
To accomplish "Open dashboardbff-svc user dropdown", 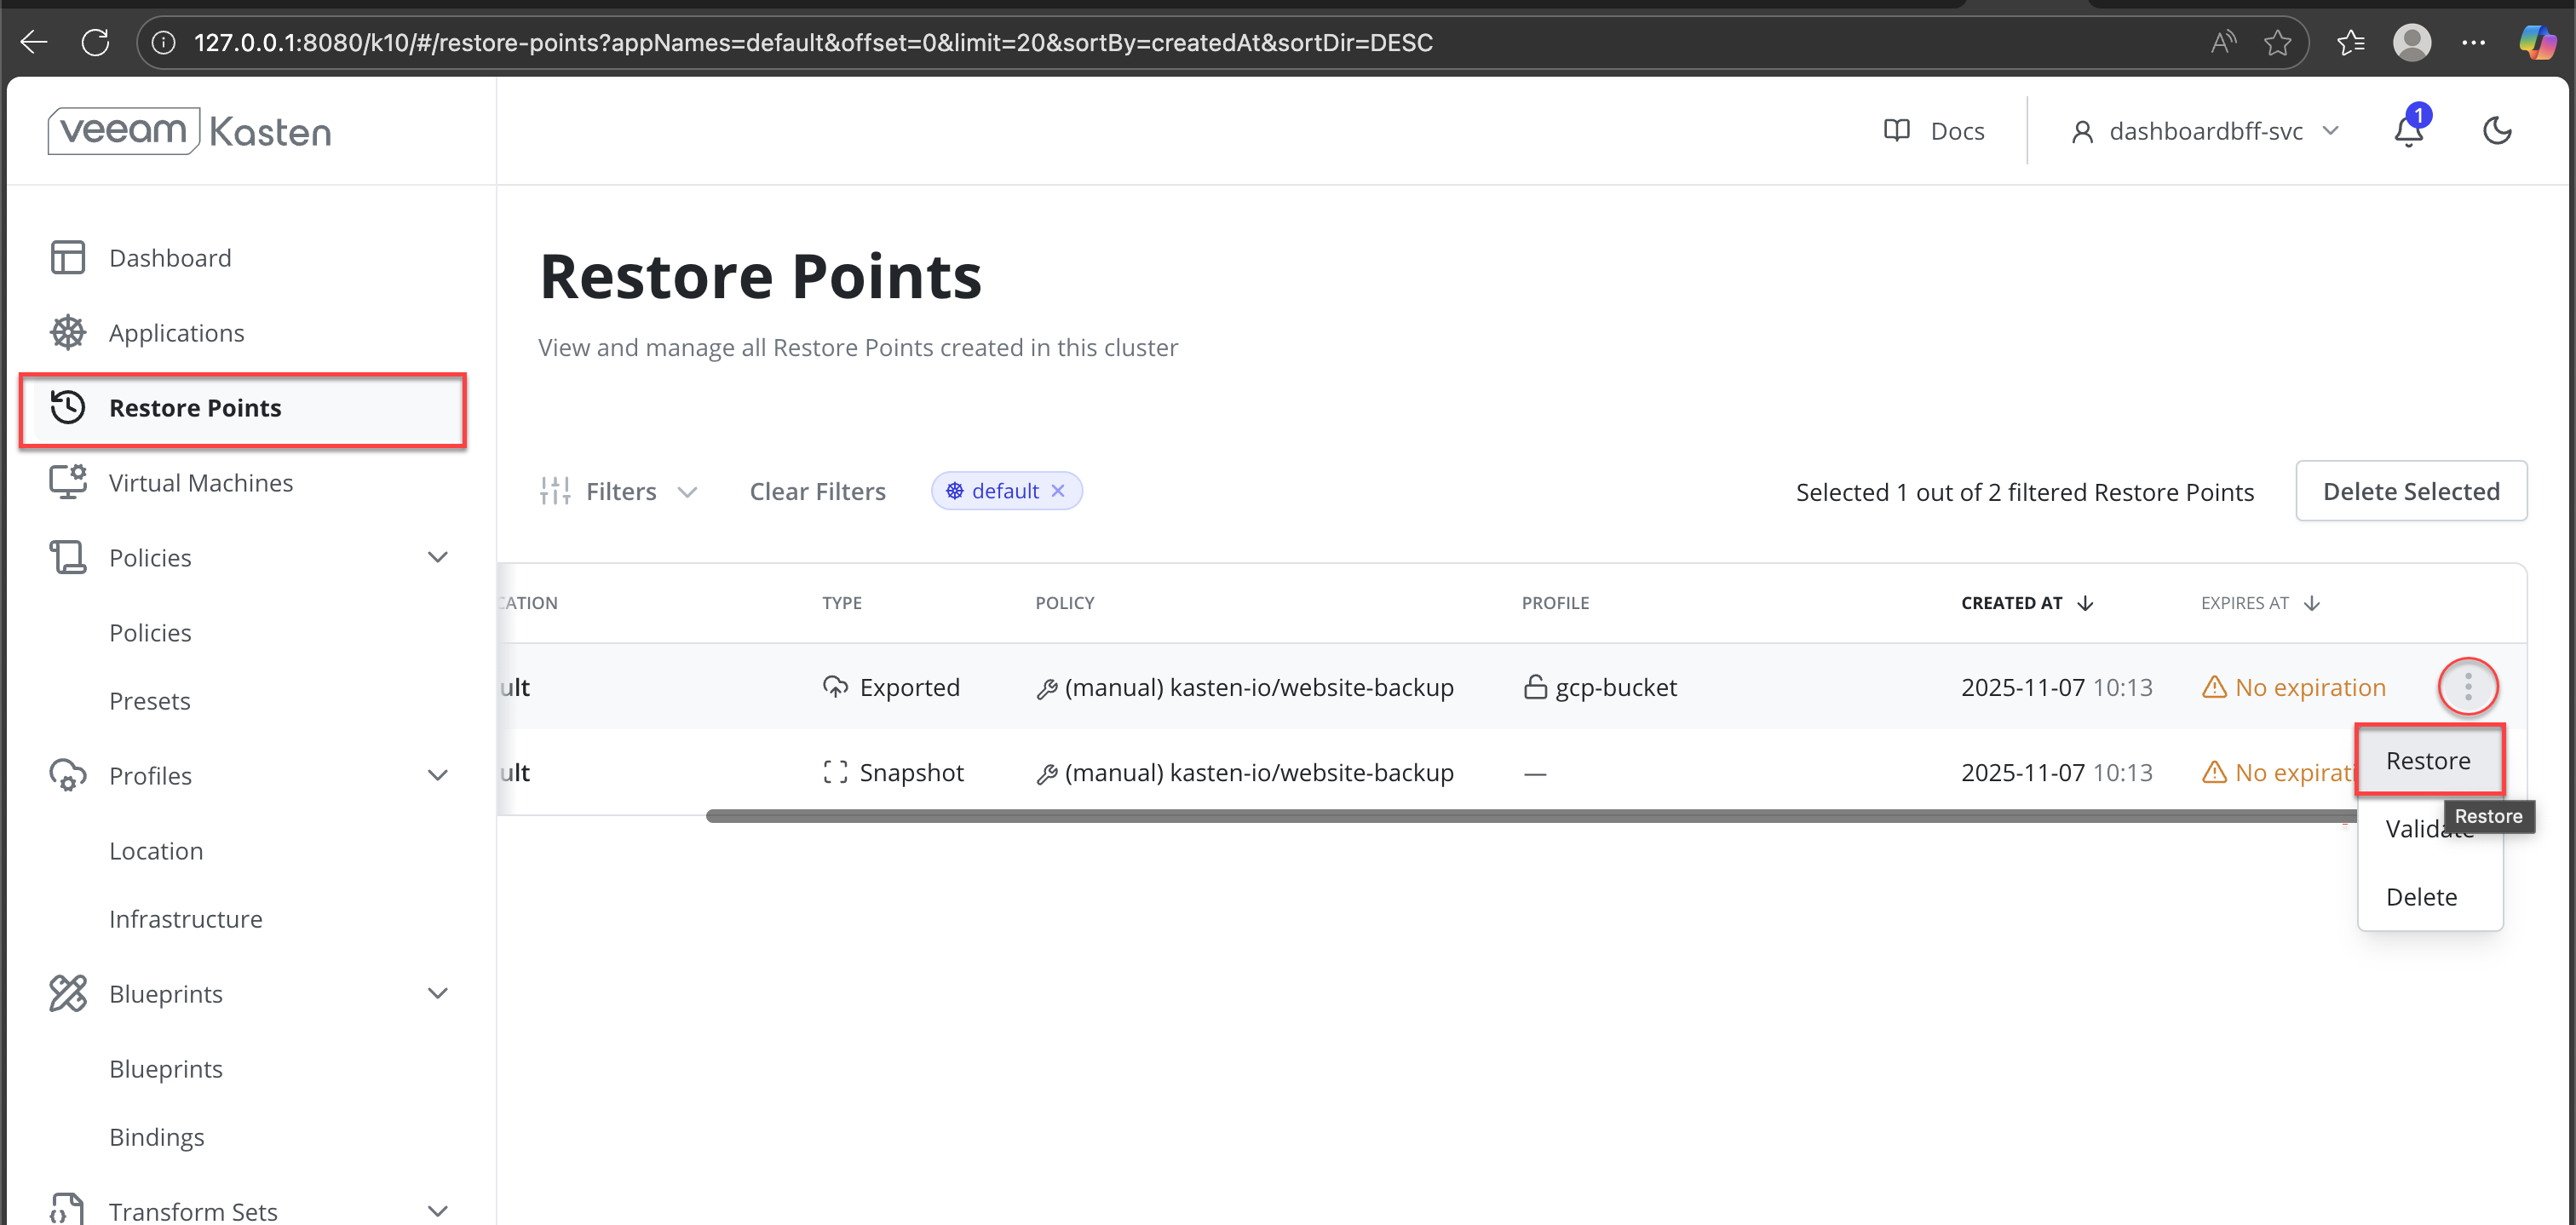I will (2205, 131).
